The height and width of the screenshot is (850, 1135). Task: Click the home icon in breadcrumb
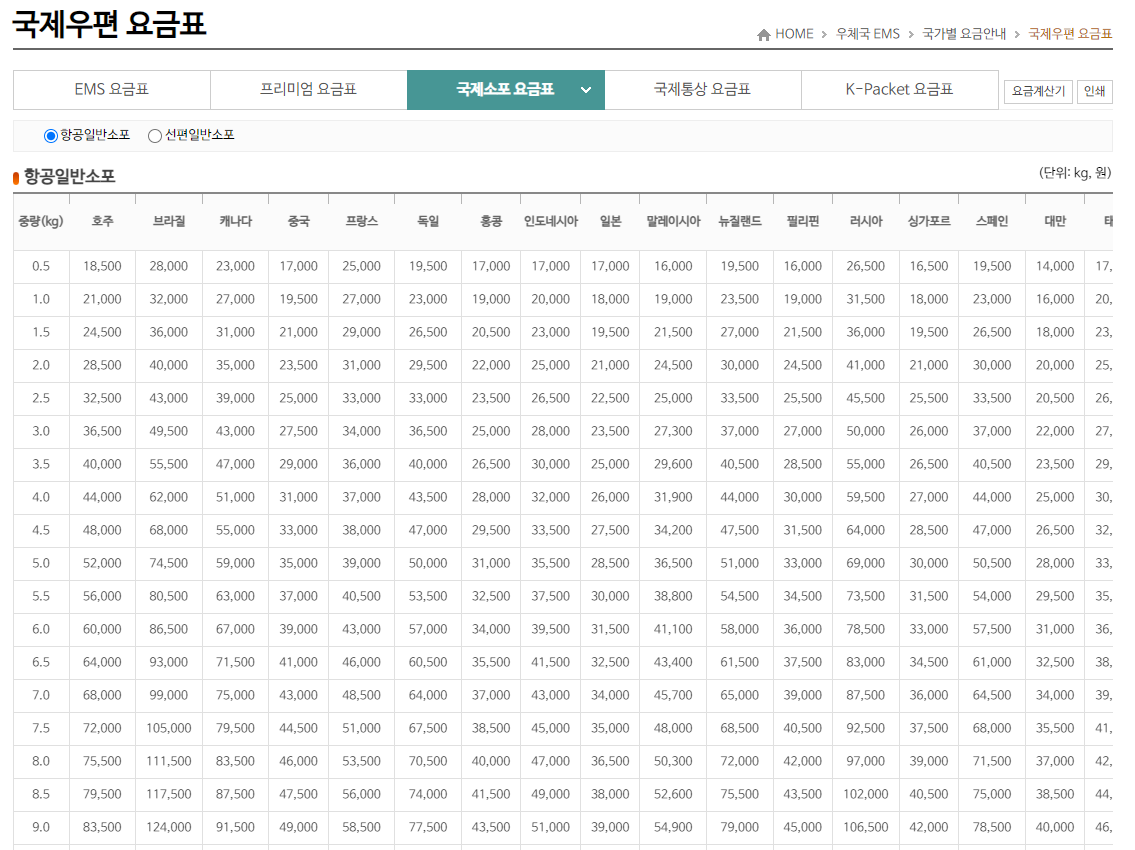(764, 34)
